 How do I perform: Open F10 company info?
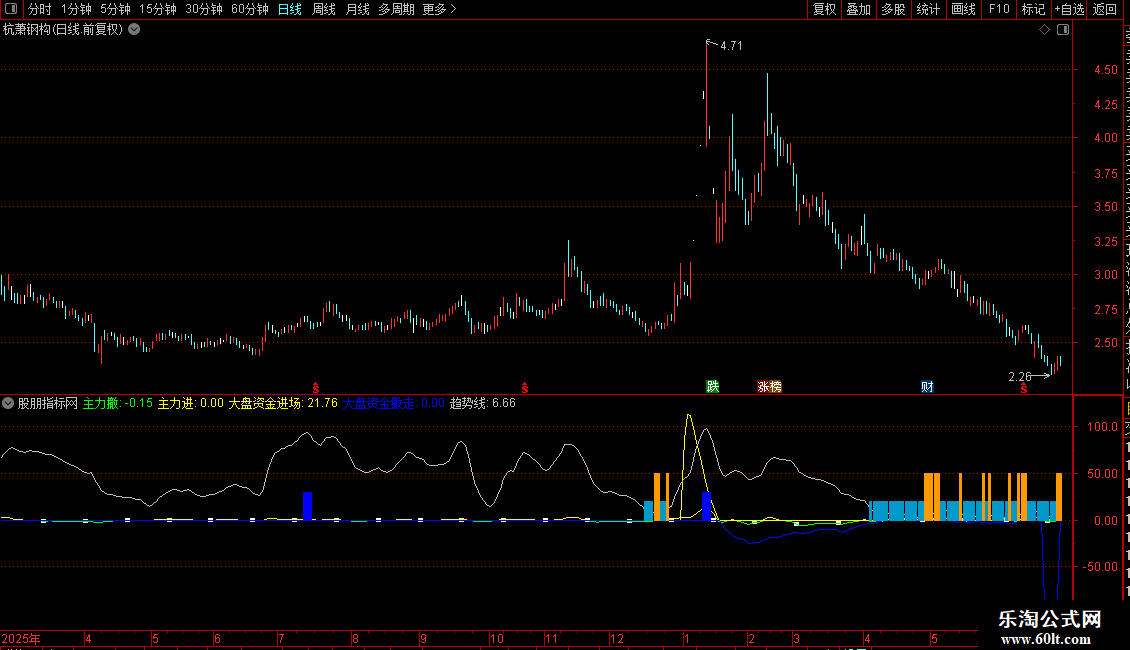(999, 9)
